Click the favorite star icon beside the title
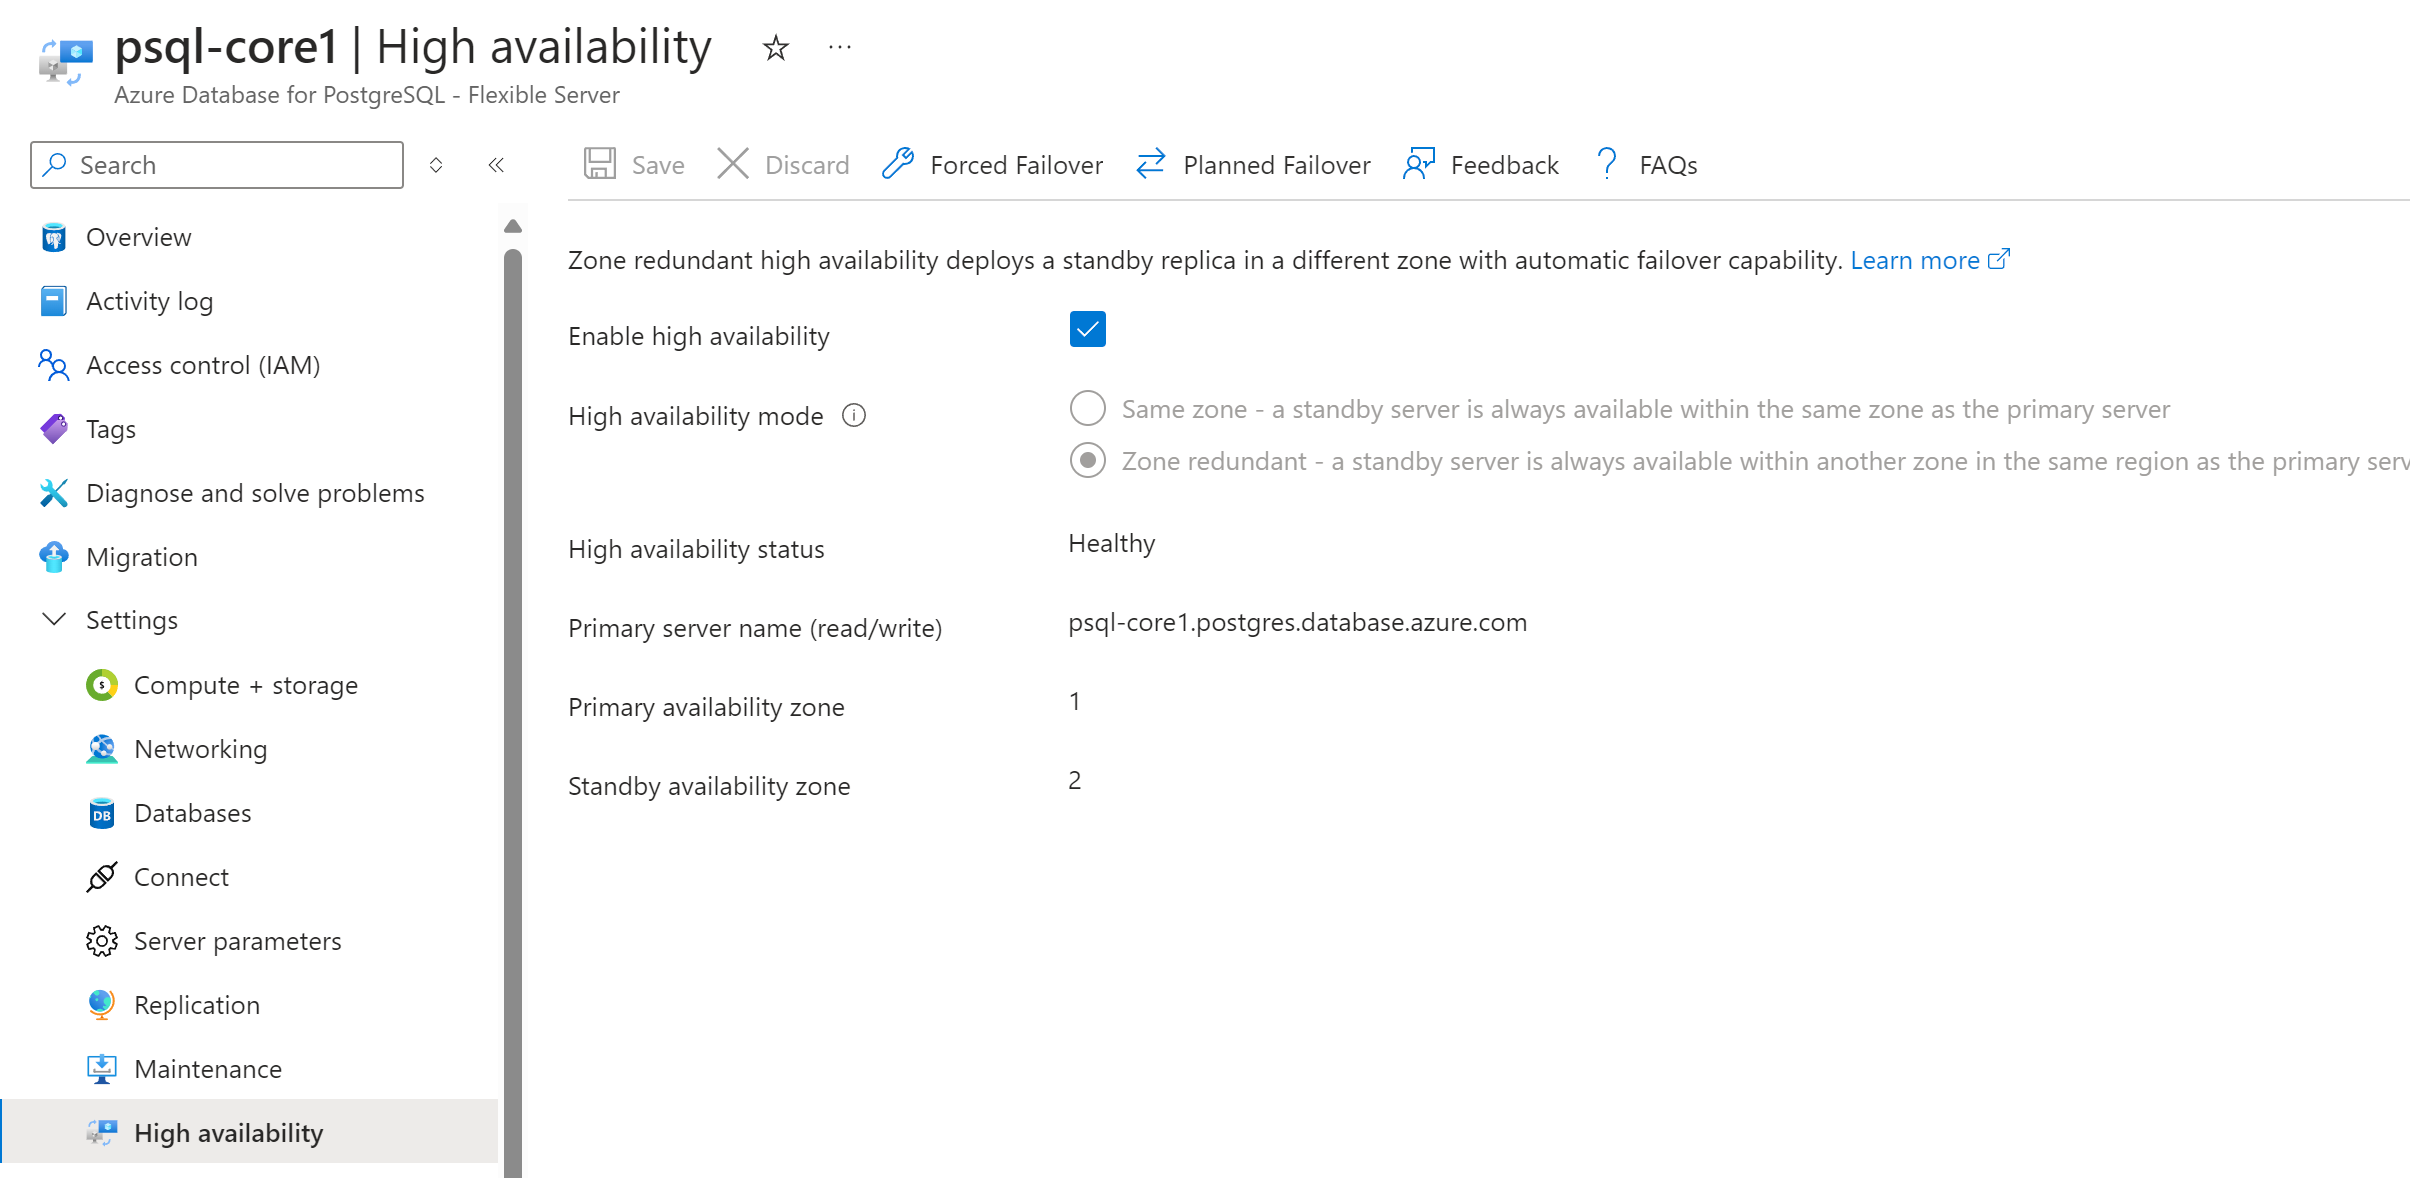Viewport: 2410px width, 1178px height. [775, 47]
